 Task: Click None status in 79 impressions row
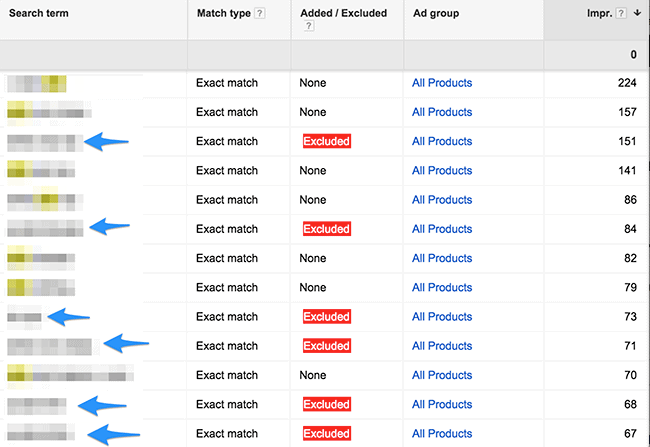313,287
